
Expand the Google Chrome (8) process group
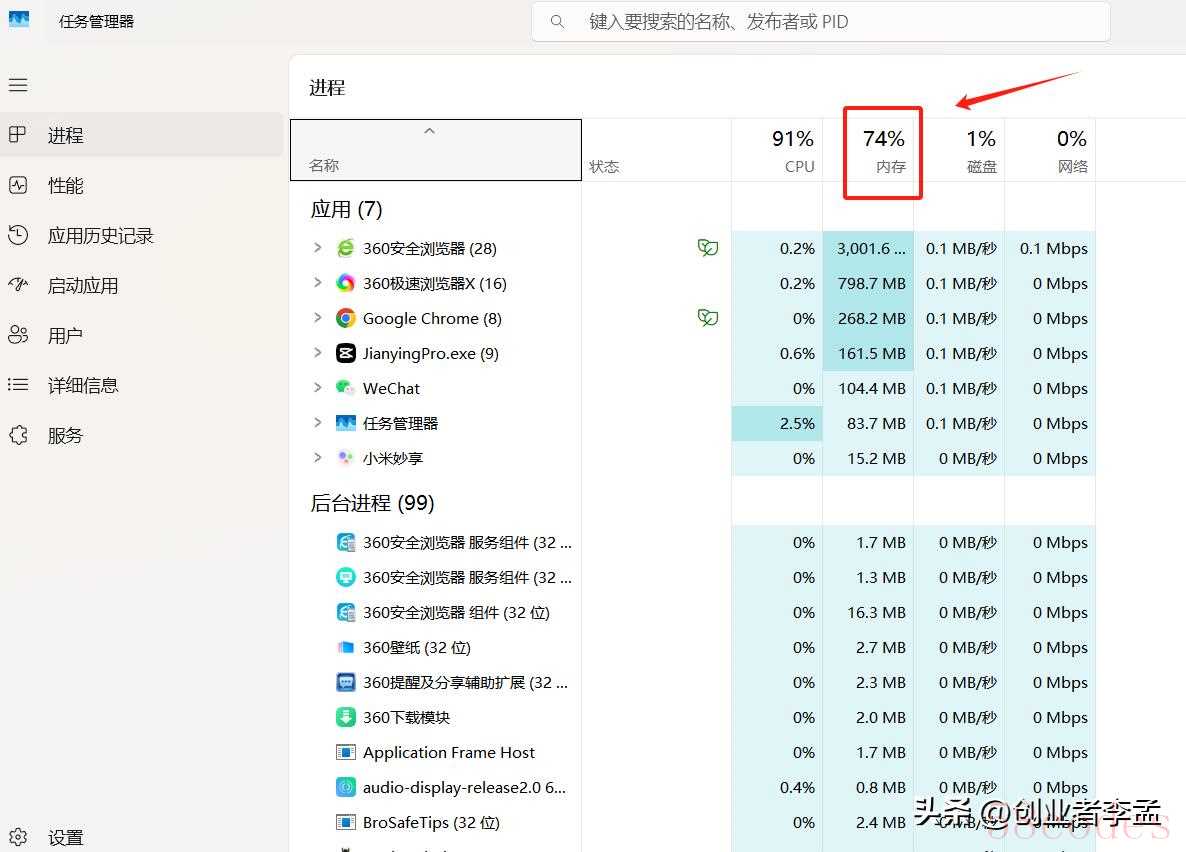pos(318,317)
